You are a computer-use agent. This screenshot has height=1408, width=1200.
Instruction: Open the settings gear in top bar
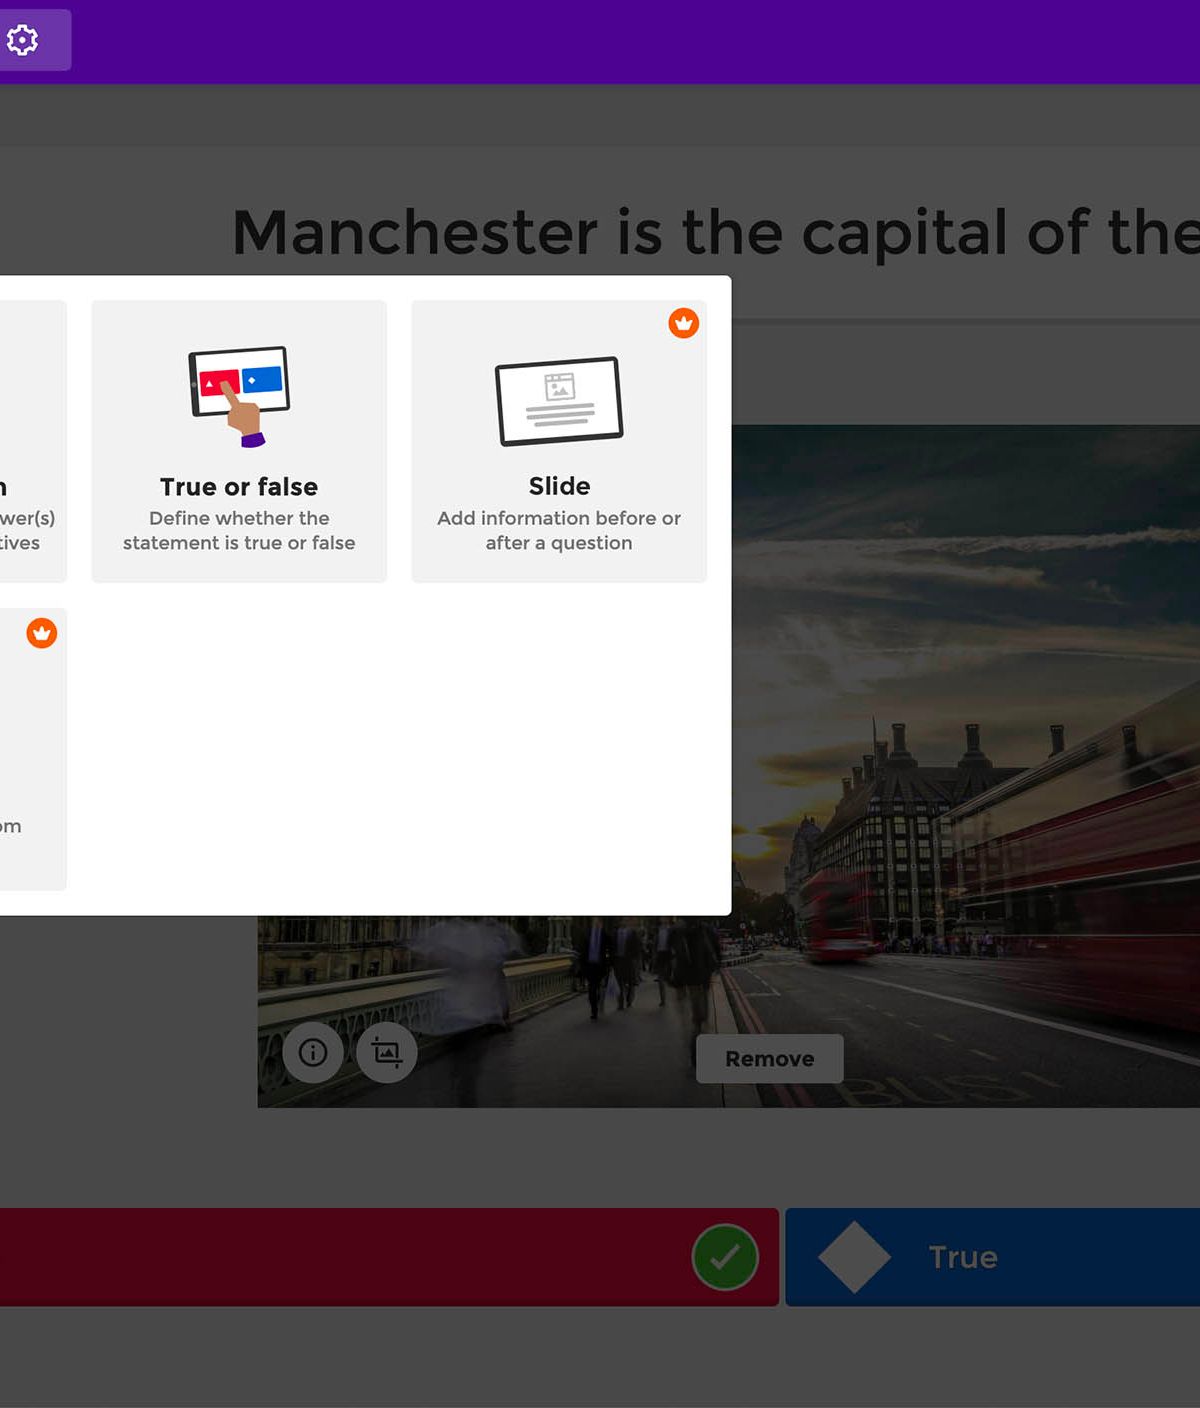click(x=23, y=40)
